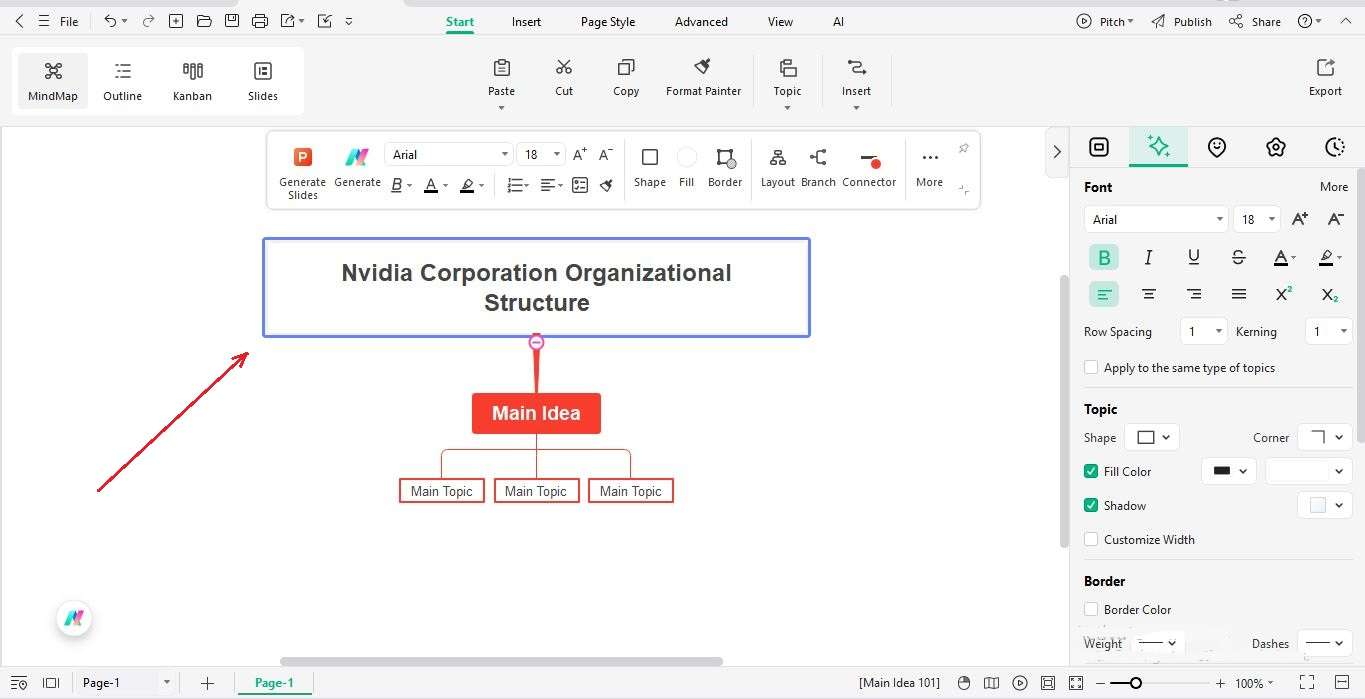Open the Kanban view
Image resolution: width=1365 pixels, height=699 pixels.
coord(192,80)
